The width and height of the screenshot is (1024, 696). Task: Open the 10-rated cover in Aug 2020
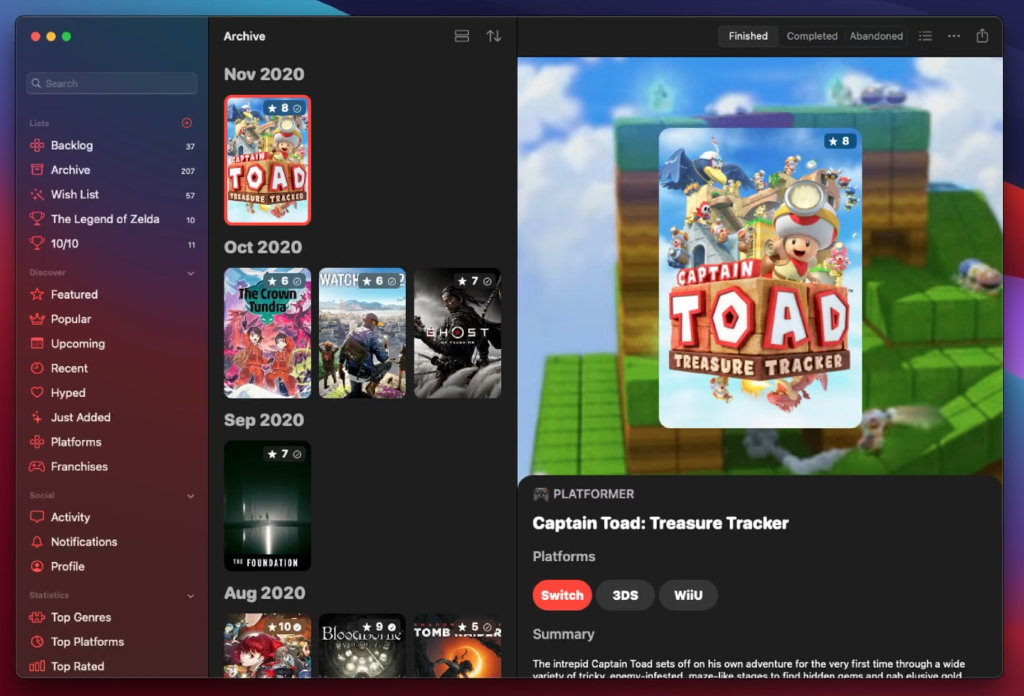tap(268, 646)
